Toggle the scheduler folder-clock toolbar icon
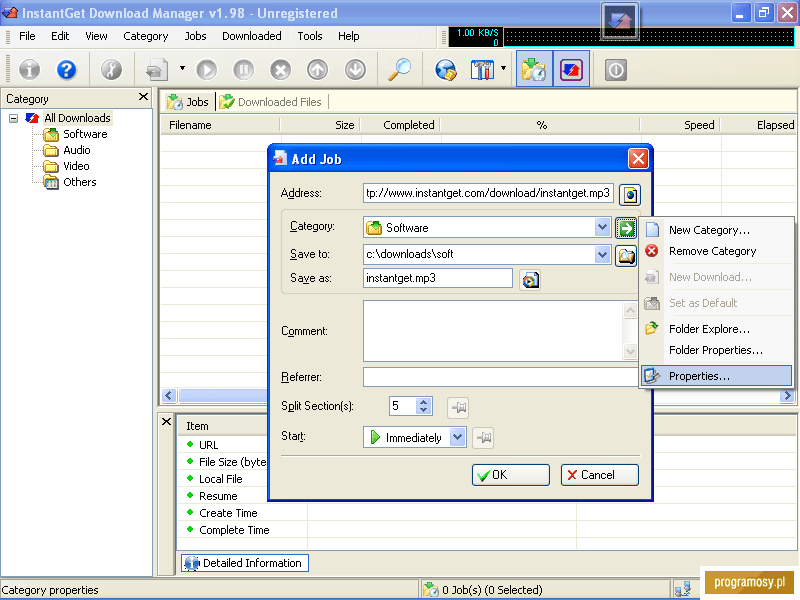 534,69
